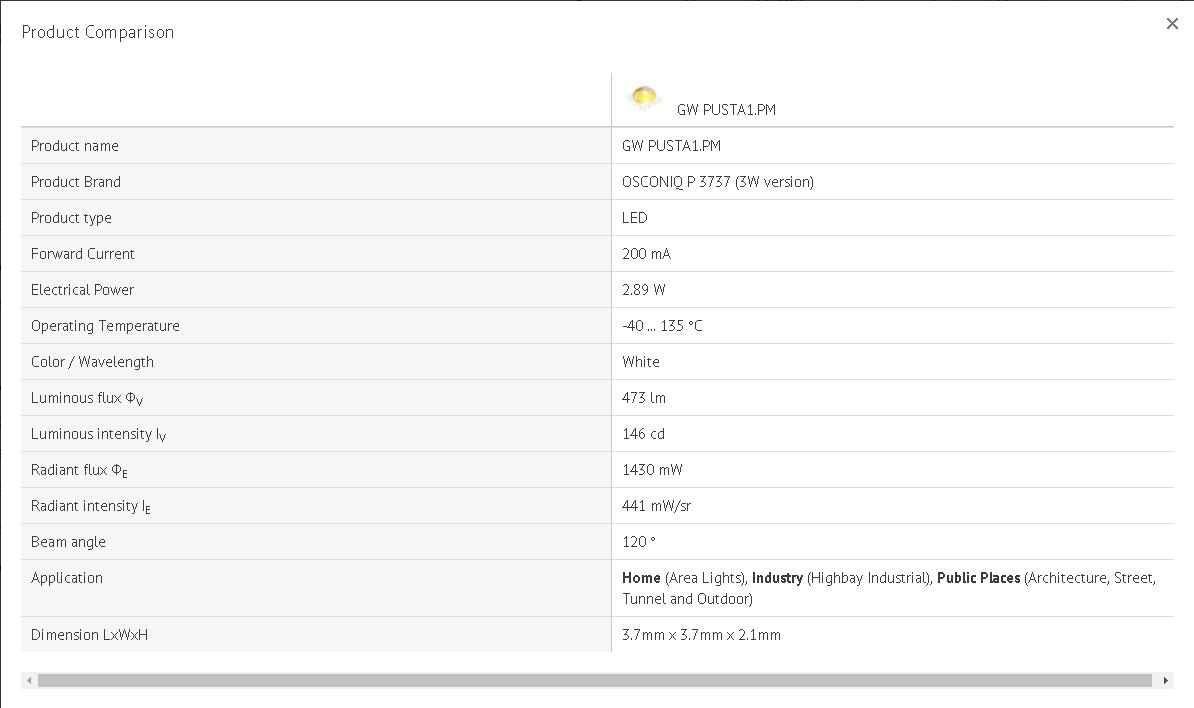
Task: Close the Product Comparison dialog
Action: coord(1172,24)
